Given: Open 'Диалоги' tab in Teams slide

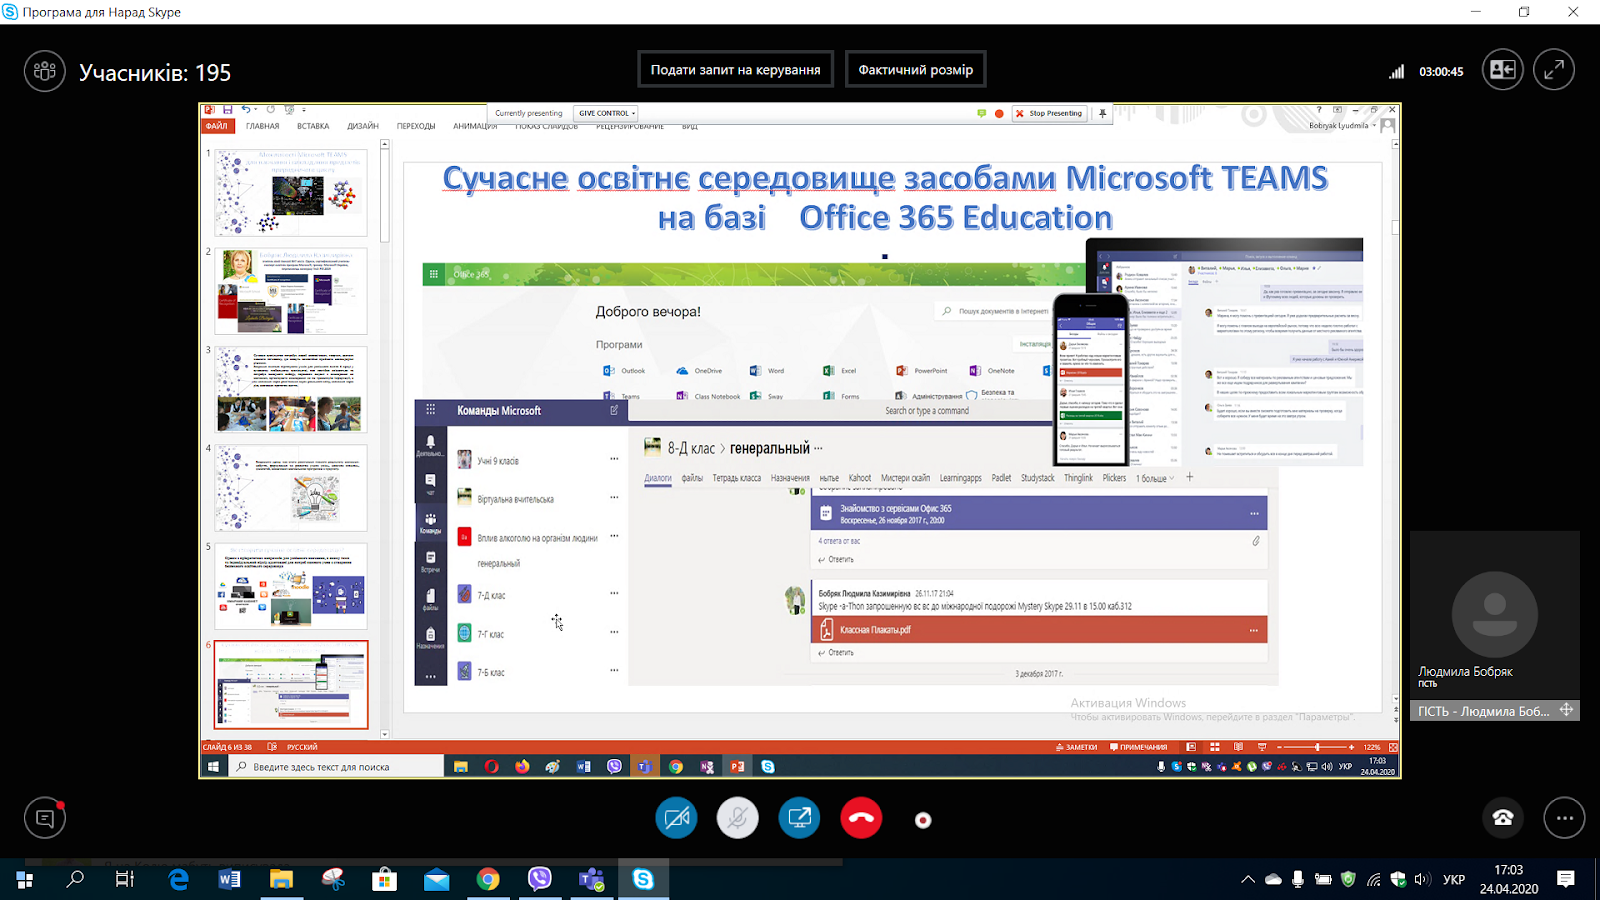Looking at the screenshot, I should click(658, 478).
